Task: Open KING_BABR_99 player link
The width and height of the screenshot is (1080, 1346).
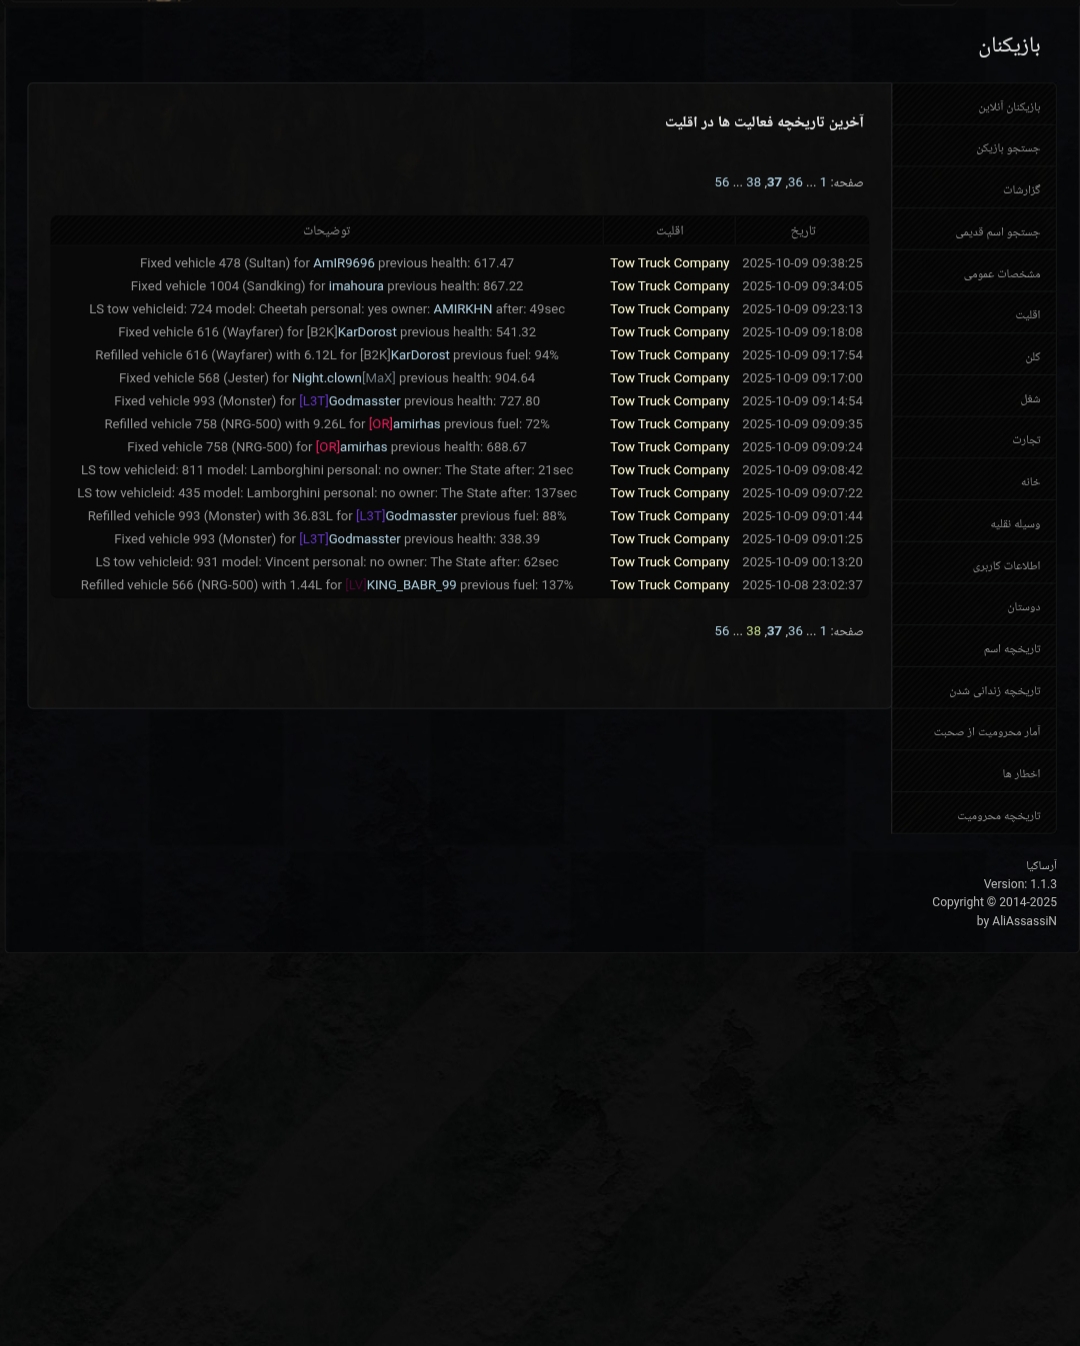Action: pos(411,585)
